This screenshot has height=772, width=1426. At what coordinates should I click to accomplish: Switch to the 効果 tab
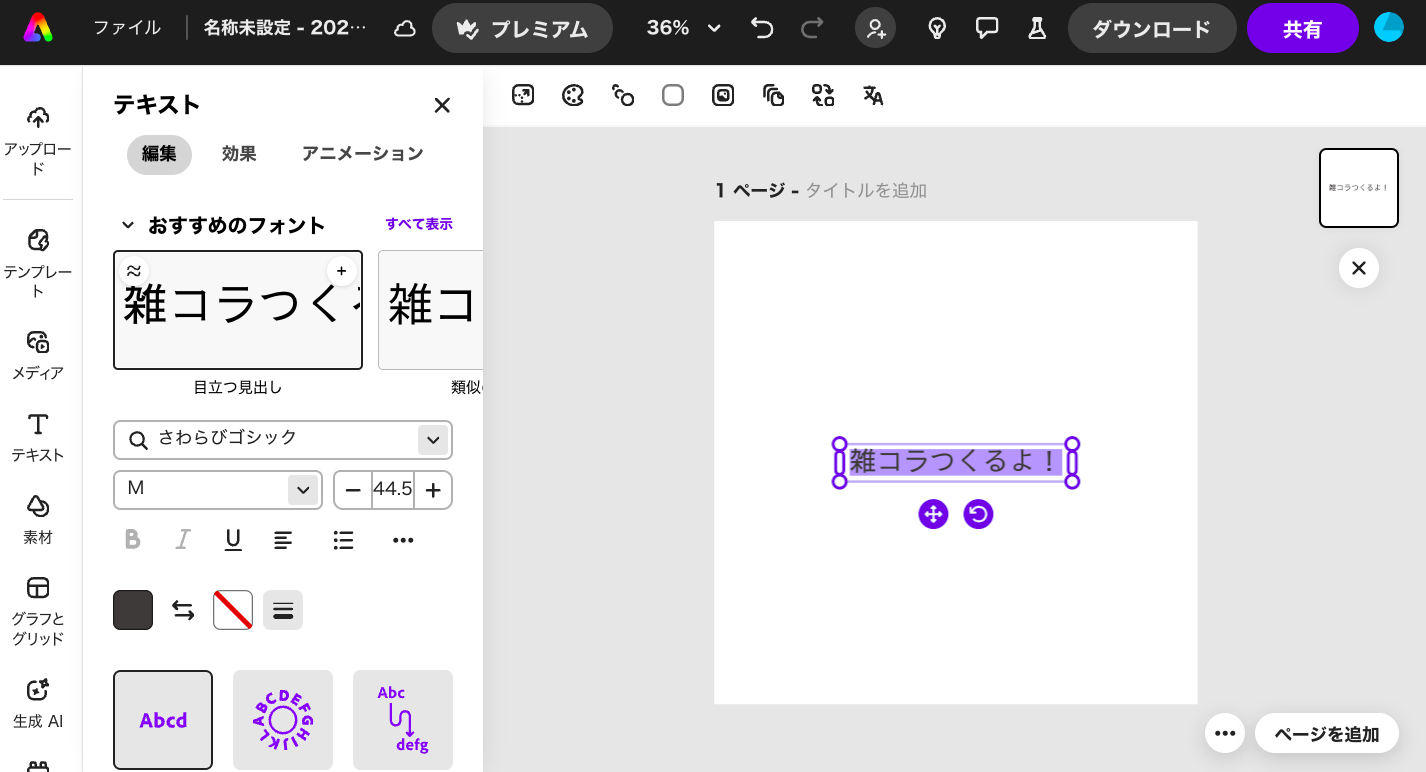[x=239, y=154]
